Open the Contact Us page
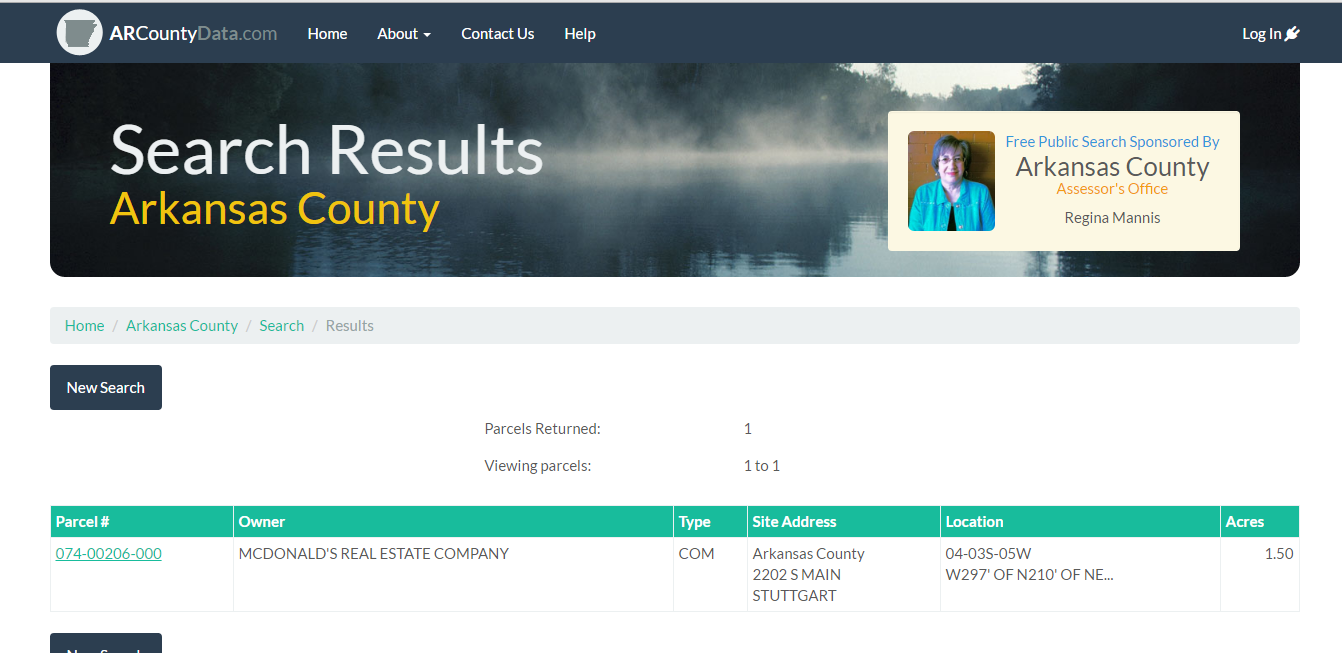The height and width of the screenshot is (653, 1342). point(497,33)
